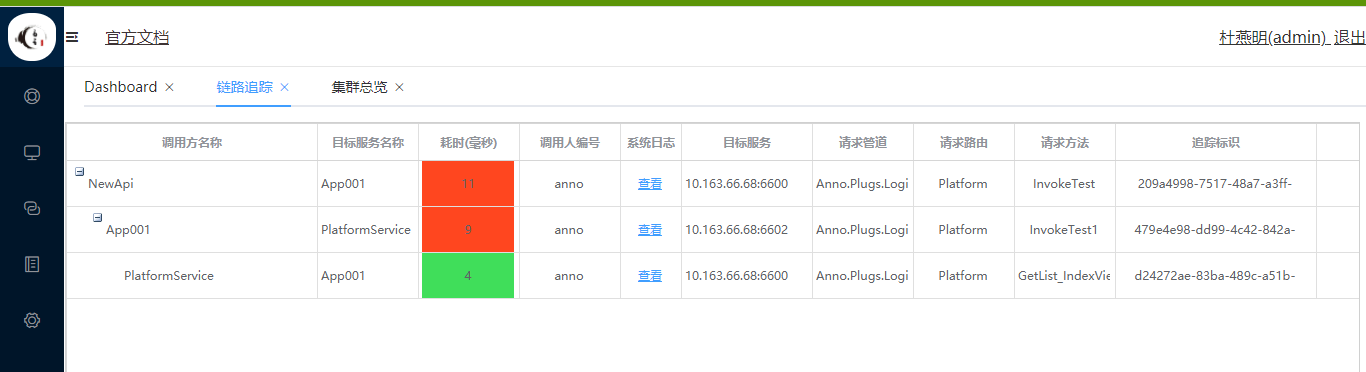Open the lifebuoy sidebar icon
This screenshot has width=1366, height=372.
(x=32, y=97)
